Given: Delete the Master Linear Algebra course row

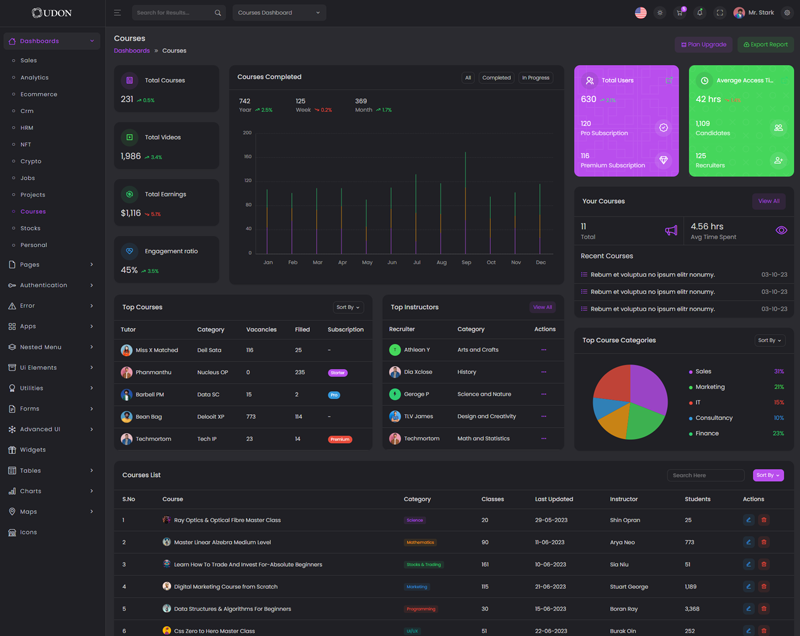Looking at the screenshot, I should coord(764,542).
